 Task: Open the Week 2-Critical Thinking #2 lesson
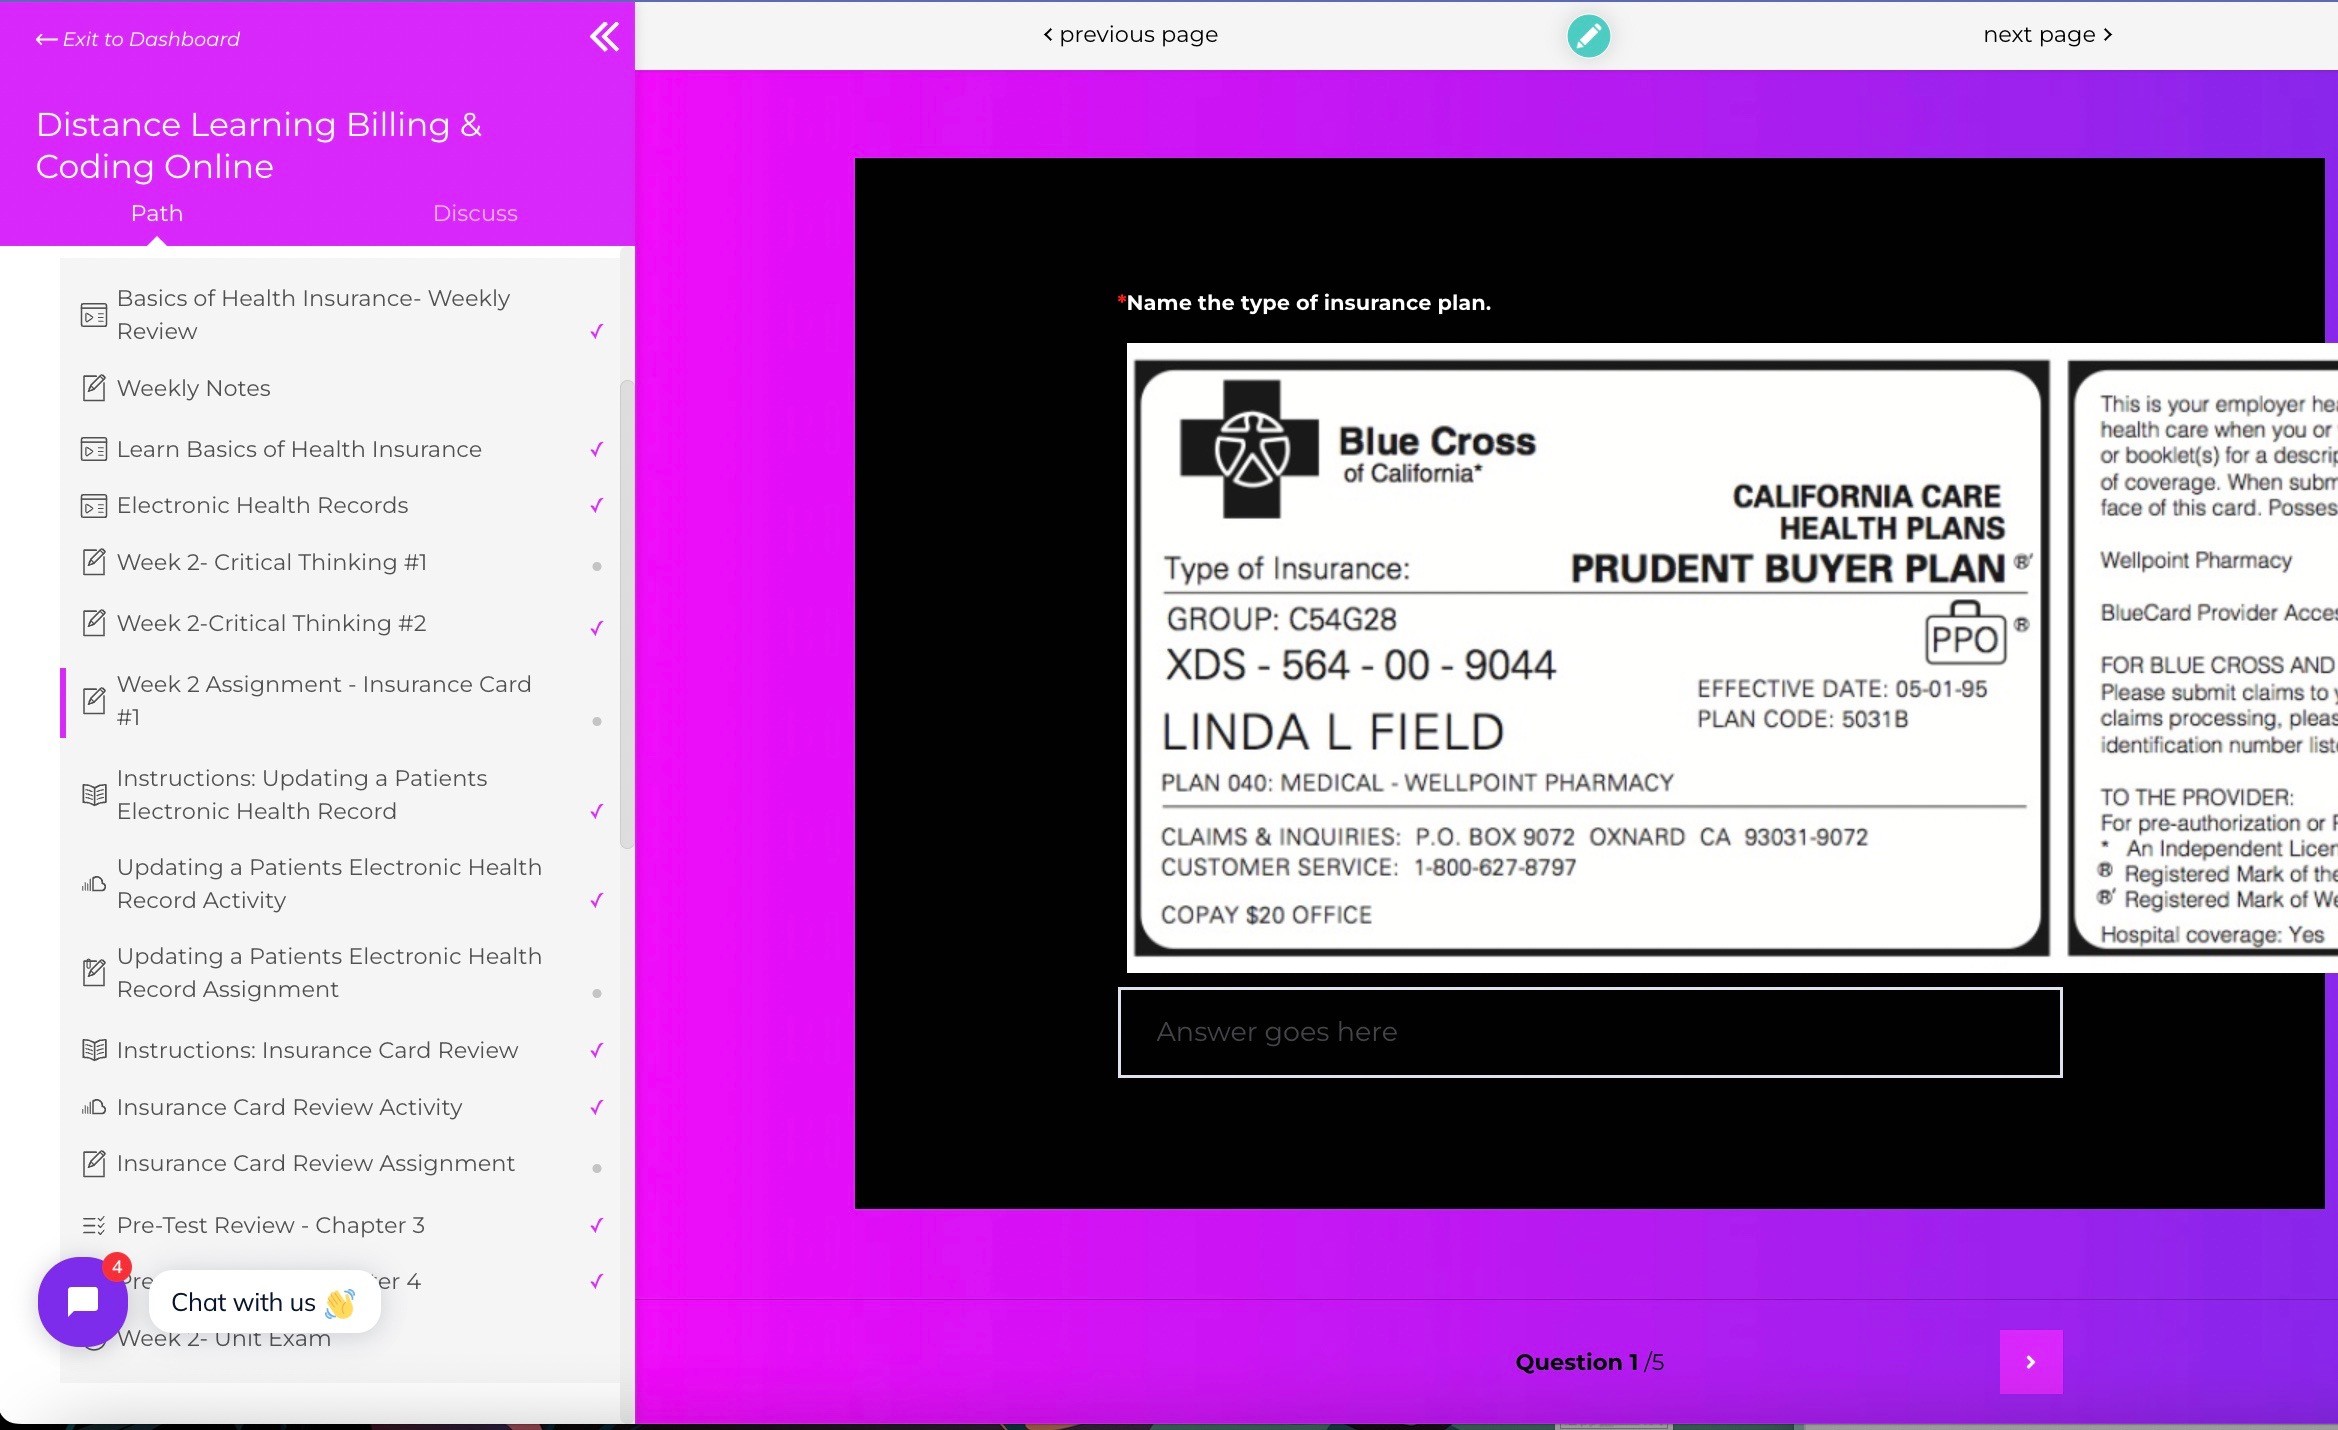[271, 623]
